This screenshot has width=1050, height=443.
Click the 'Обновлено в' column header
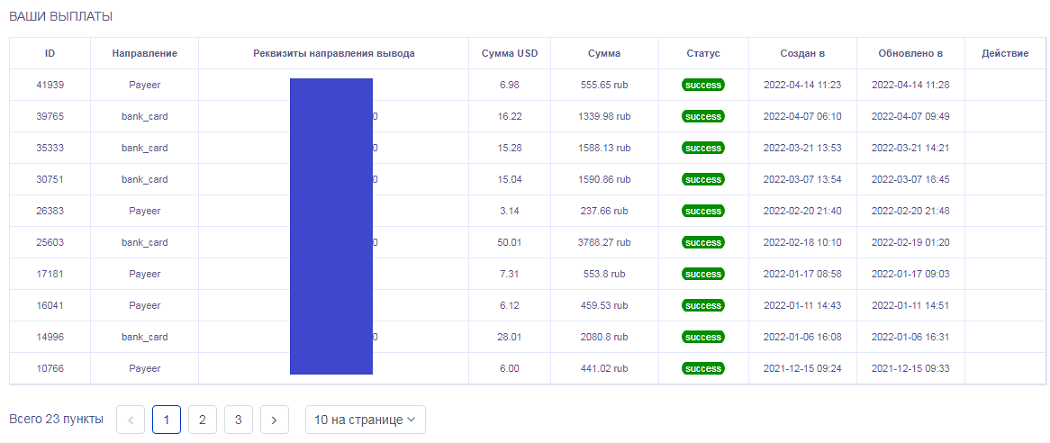[x=910, y=54]
